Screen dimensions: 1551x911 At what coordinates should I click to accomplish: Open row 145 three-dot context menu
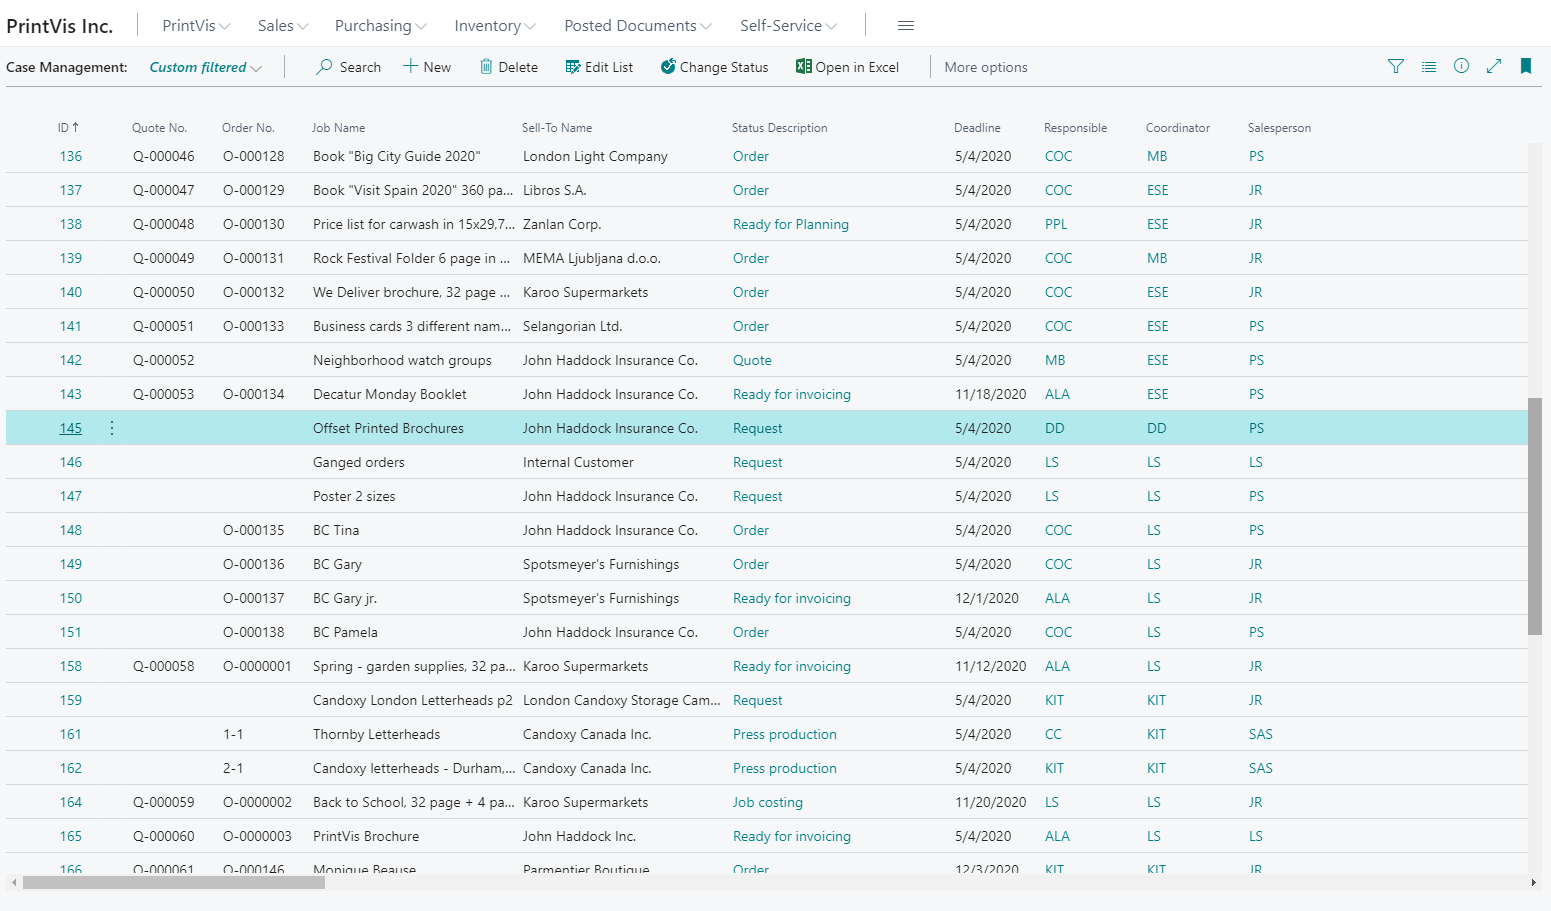112,428
